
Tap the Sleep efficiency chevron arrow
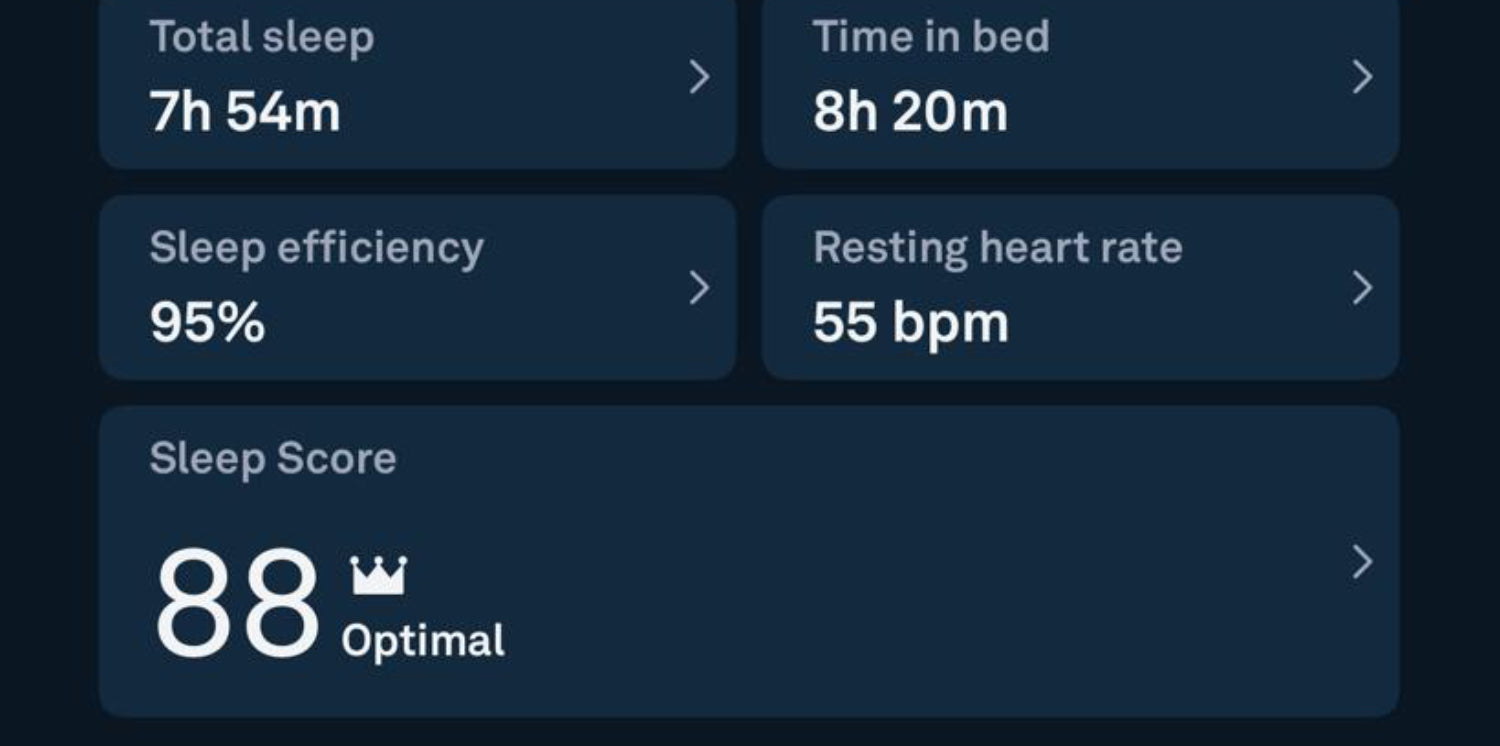[x=700, y=288]
